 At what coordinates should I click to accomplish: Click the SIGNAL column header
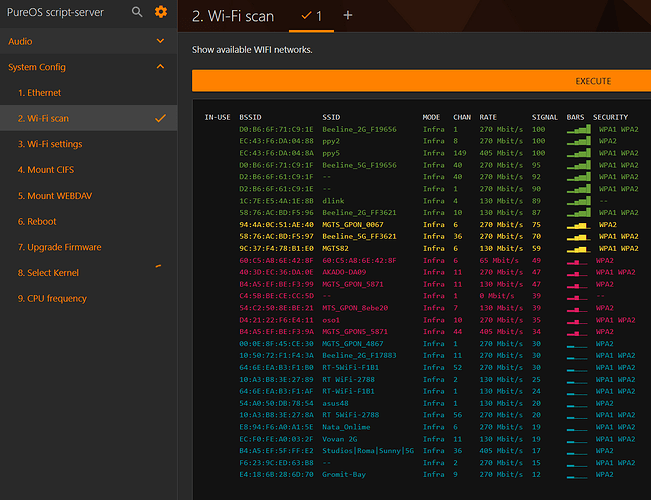point(545,118)
